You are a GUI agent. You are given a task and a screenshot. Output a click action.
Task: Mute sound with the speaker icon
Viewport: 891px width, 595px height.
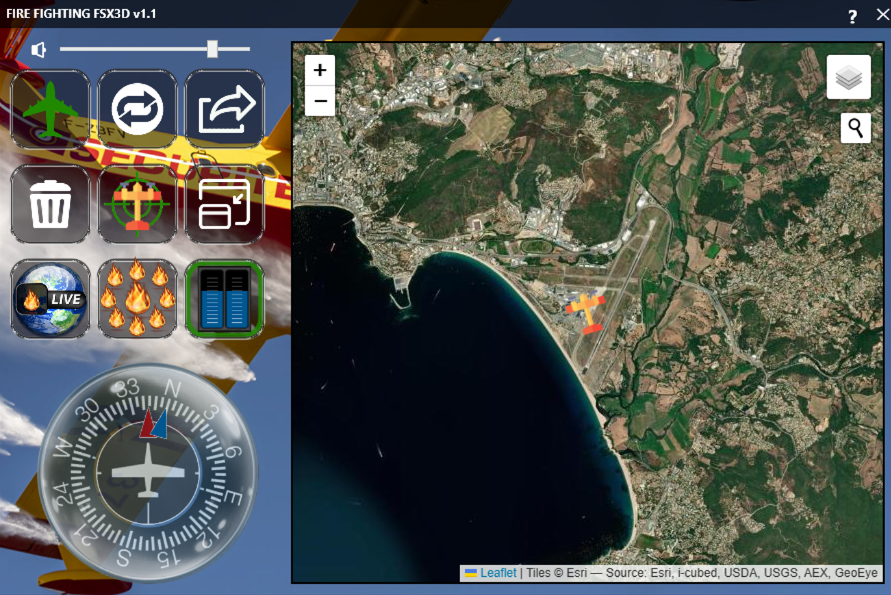38,50
